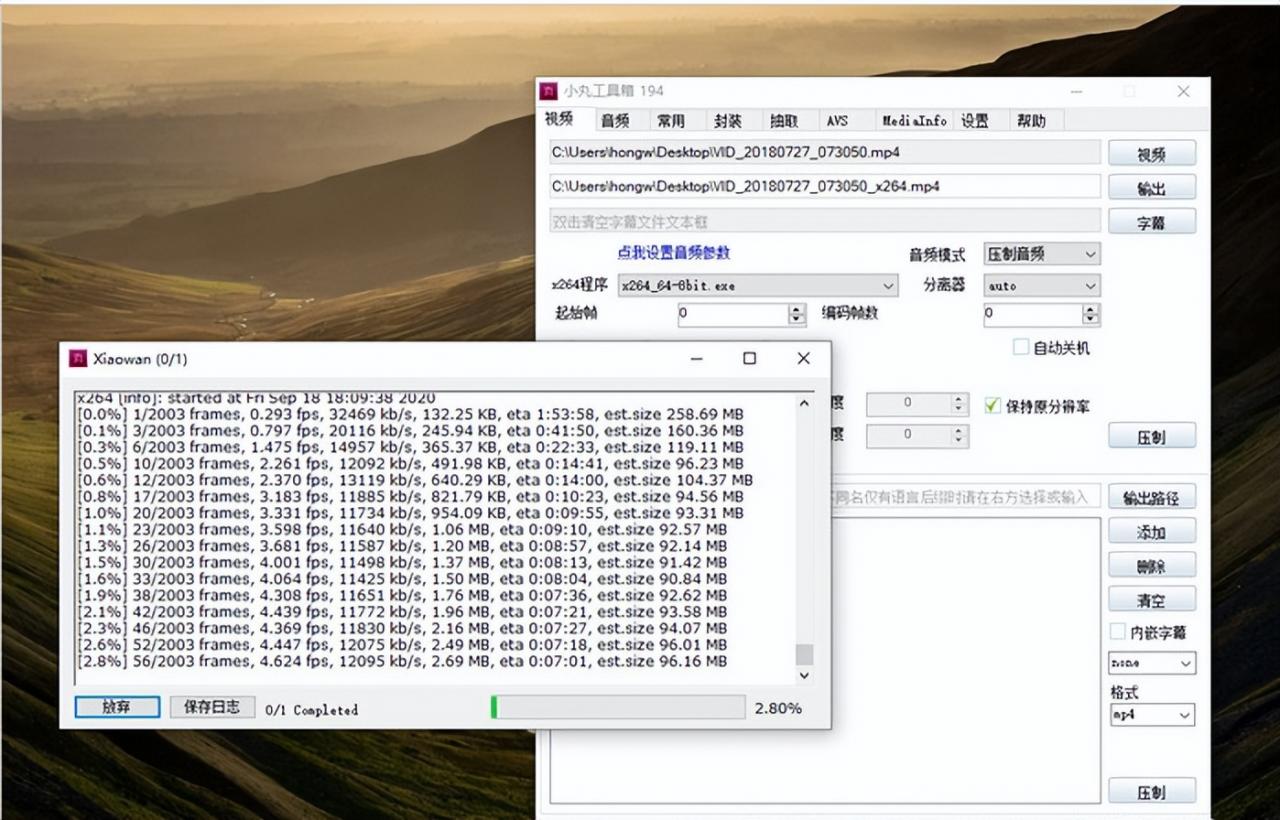Close the Xiaowan progress window

click(803, 358)
